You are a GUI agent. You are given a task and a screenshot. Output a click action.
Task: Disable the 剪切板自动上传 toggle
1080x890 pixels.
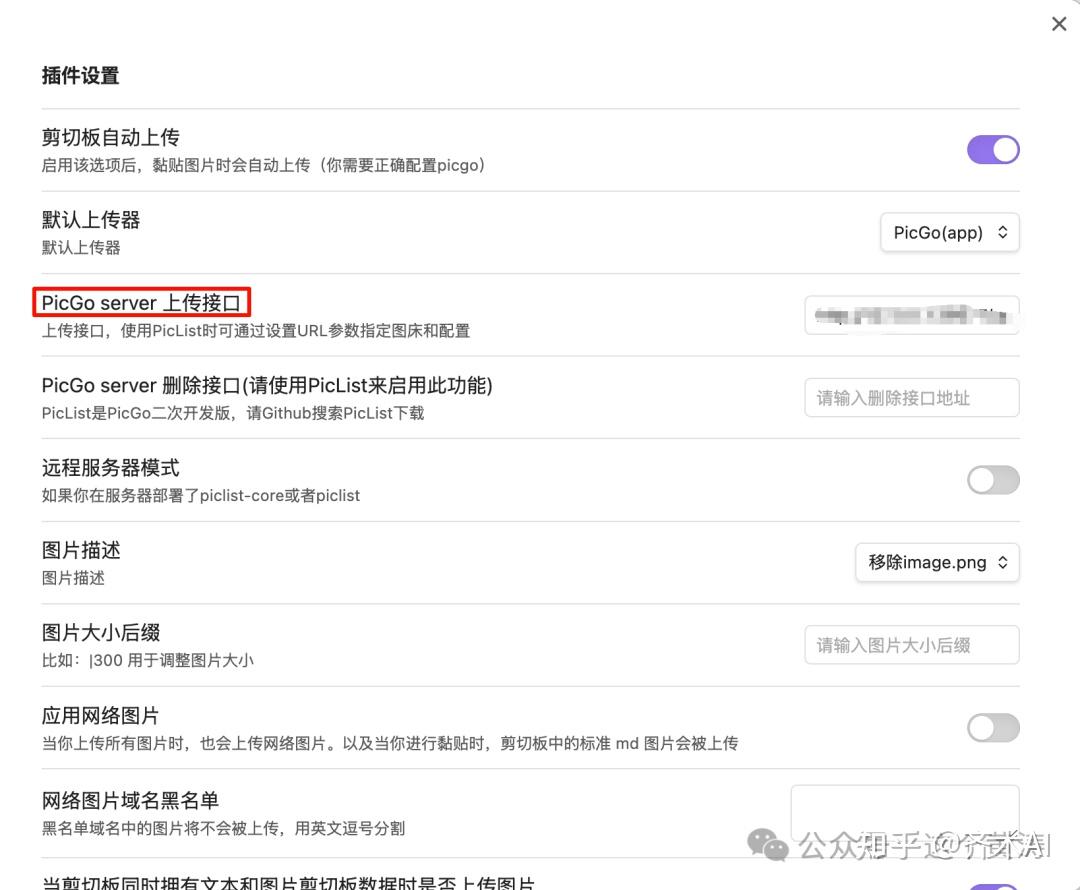click(993, 149)
